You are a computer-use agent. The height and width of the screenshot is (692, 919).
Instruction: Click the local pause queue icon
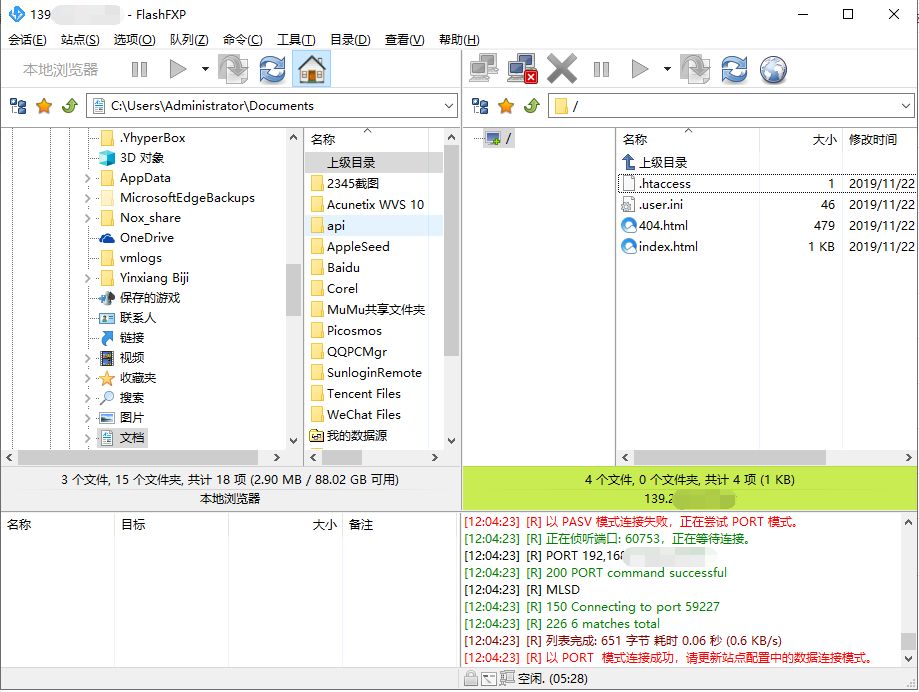(x=139, y=70)
